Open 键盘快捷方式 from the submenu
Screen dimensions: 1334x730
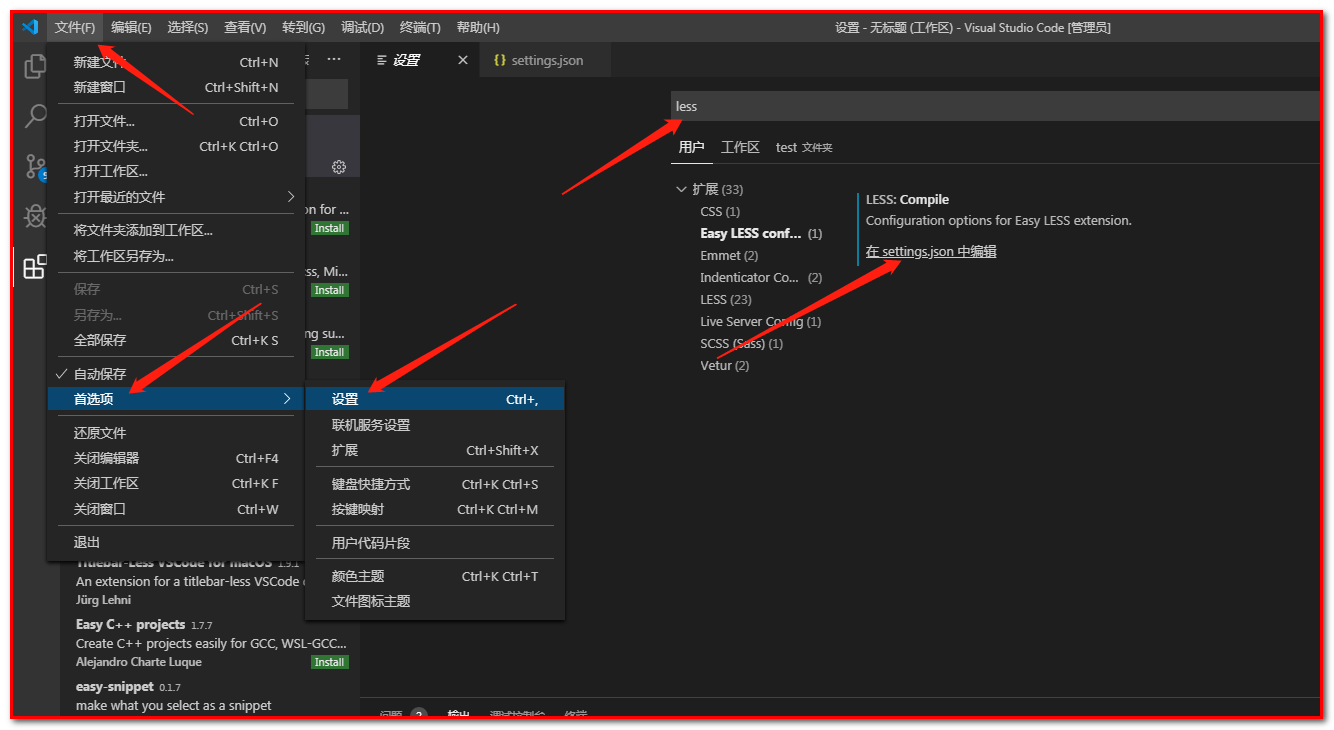(x=435, y=484)
